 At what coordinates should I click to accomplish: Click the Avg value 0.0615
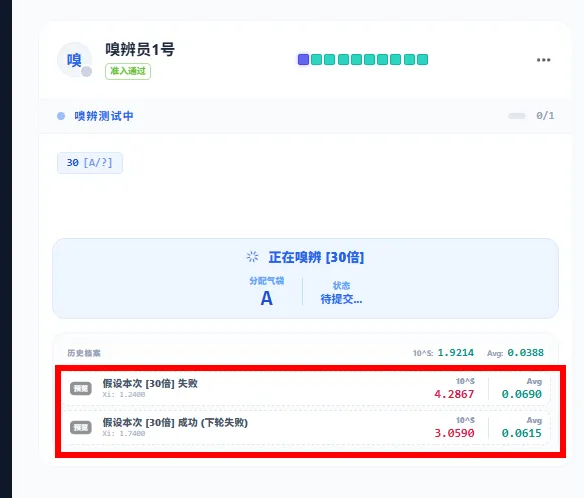(x=521, y=433)
